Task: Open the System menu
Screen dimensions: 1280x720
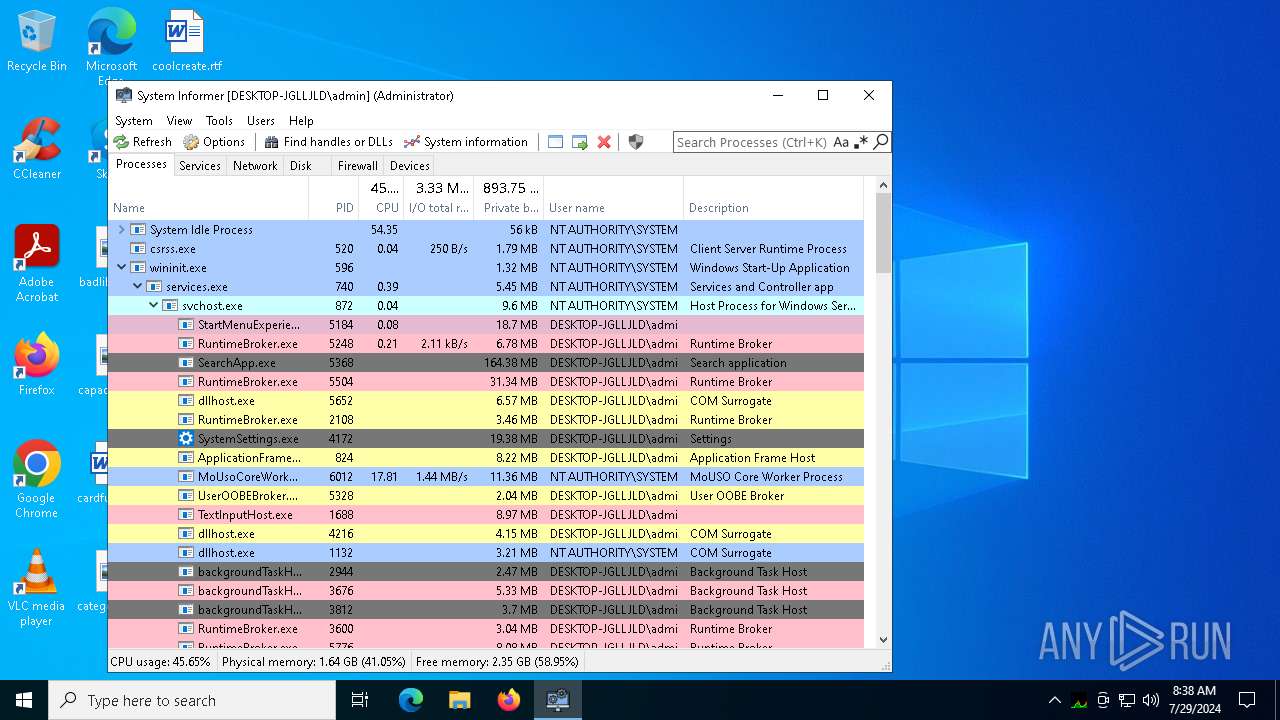Action: click(x=134, y=120)
